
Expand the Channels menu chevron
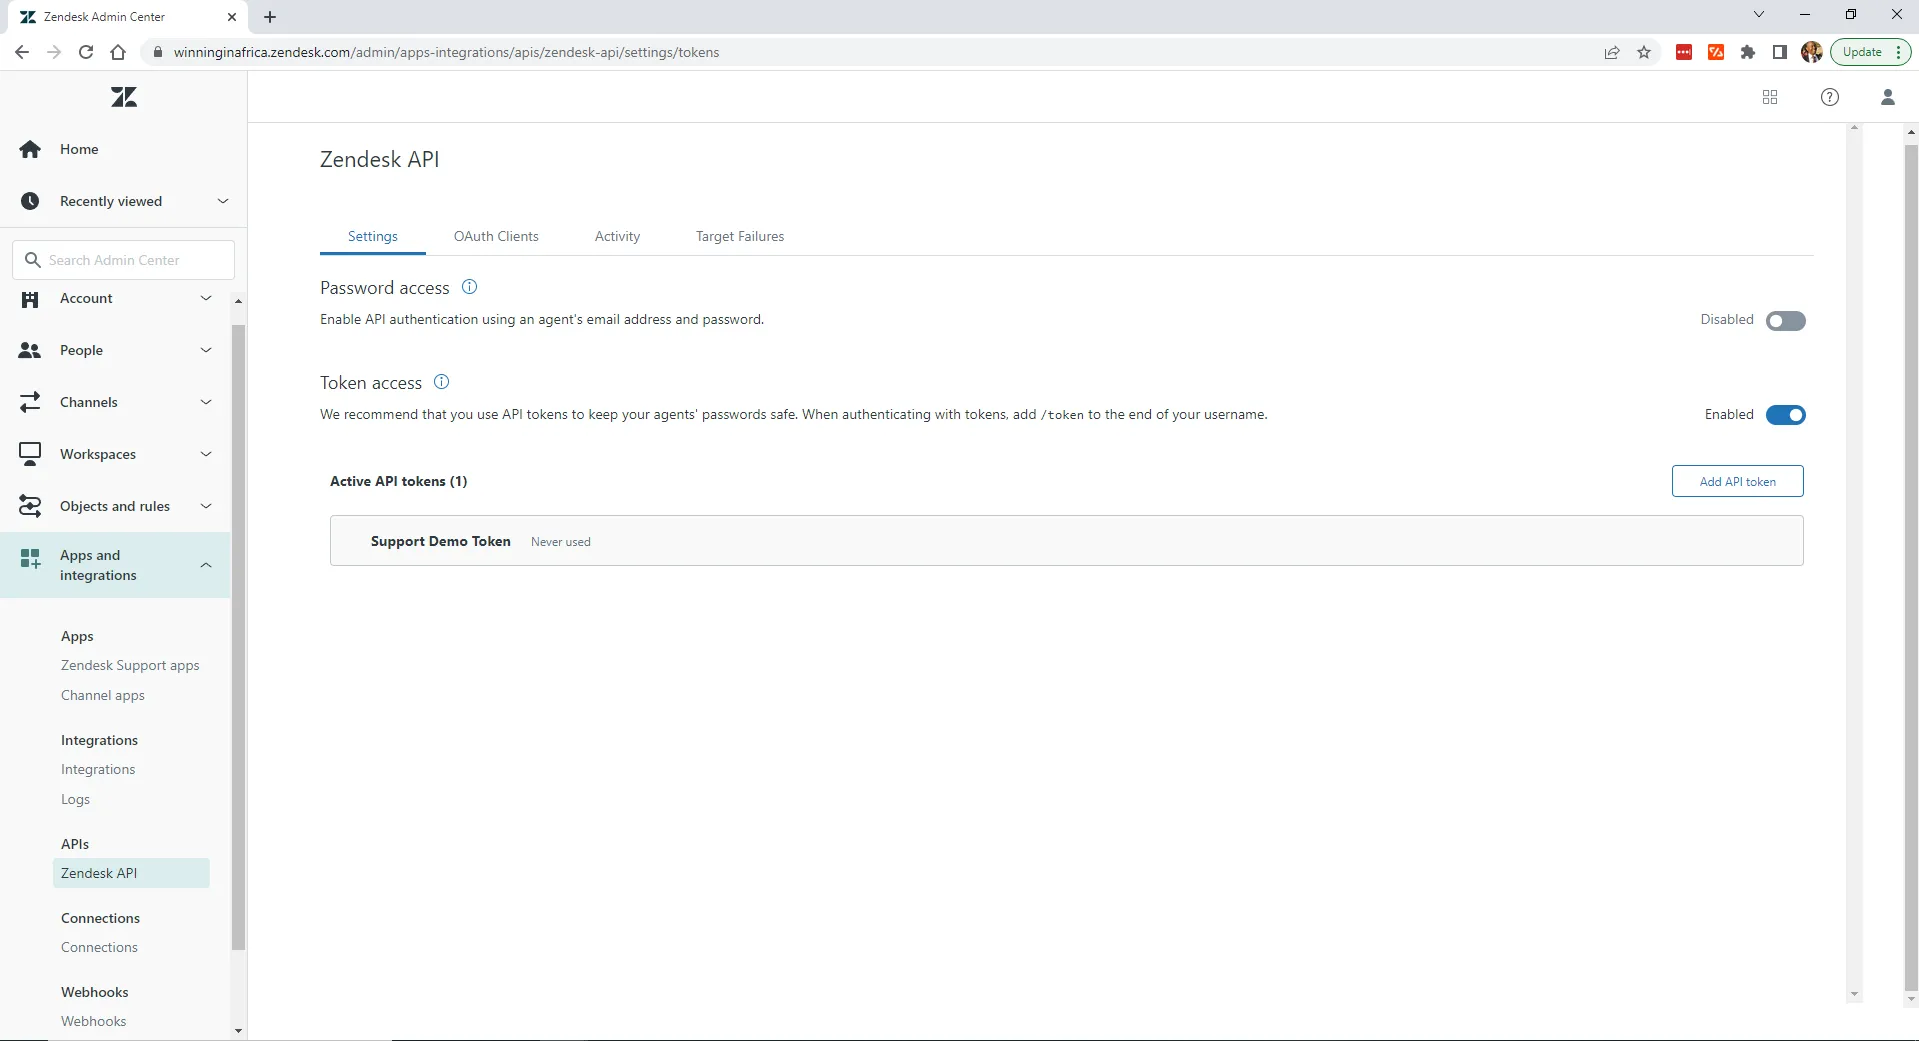pyautogui.click(x=206, y=402)
